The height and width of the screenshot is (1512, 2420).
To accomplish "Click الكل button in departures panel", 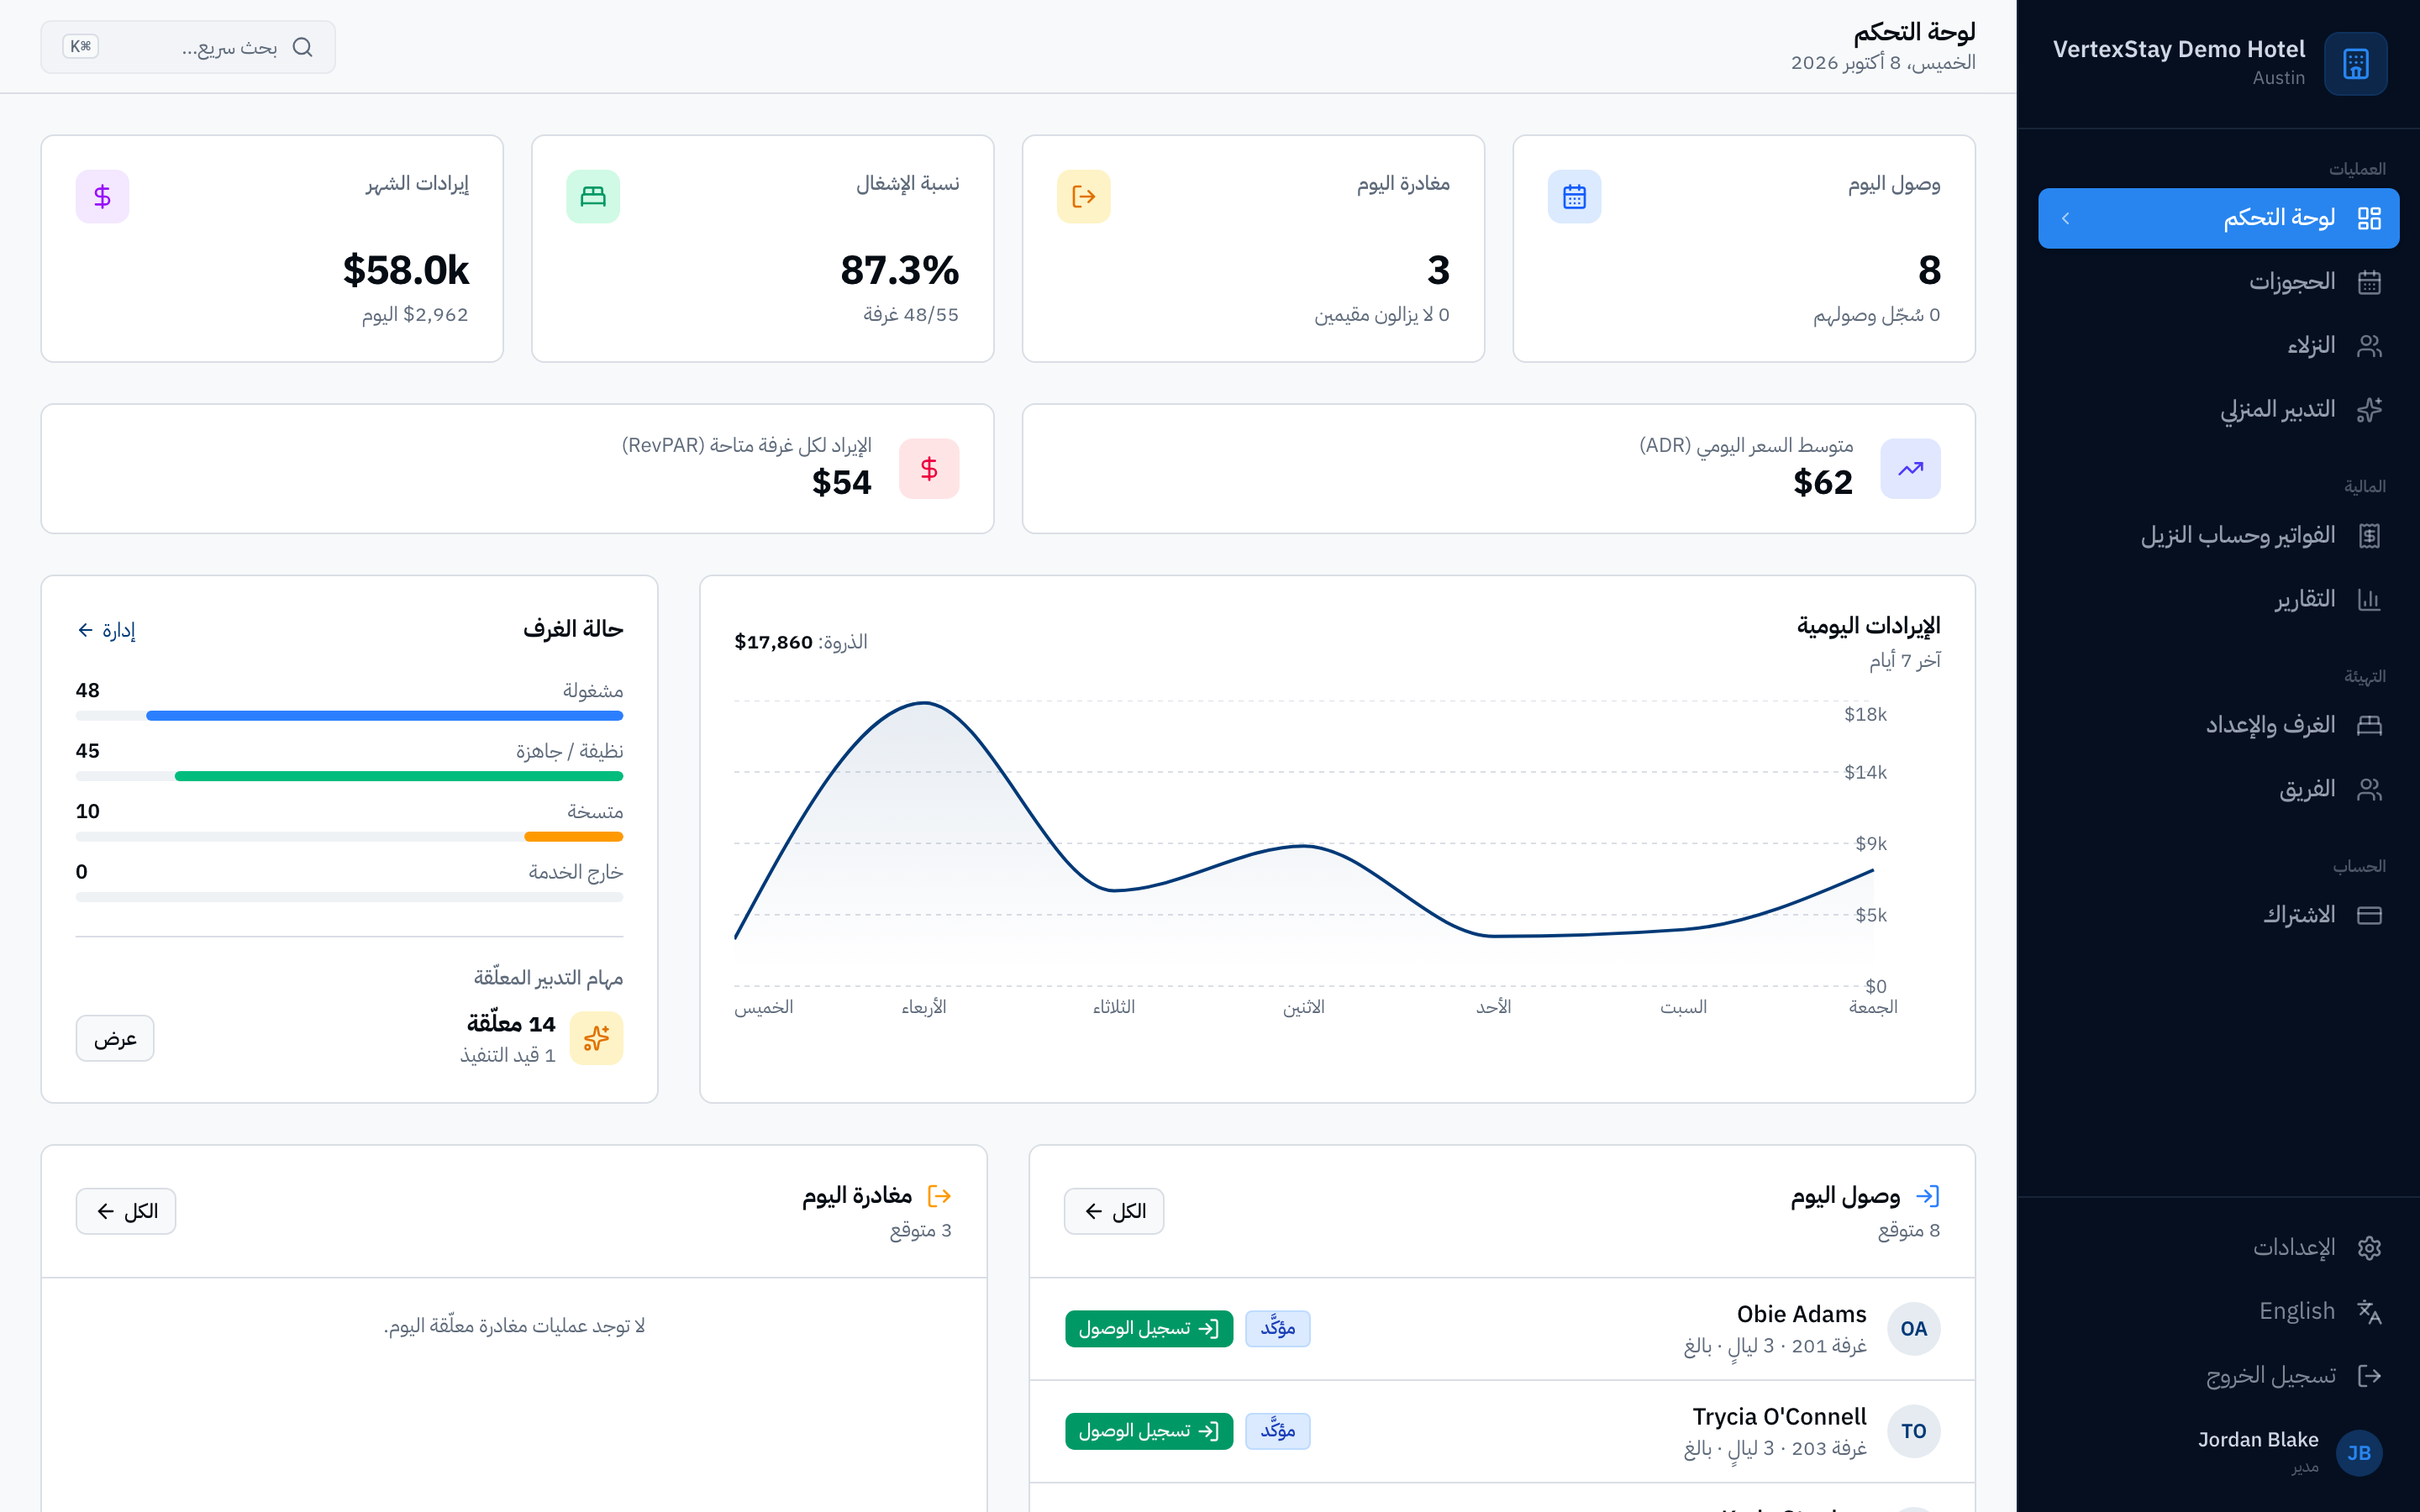I will coord(126,1211).
